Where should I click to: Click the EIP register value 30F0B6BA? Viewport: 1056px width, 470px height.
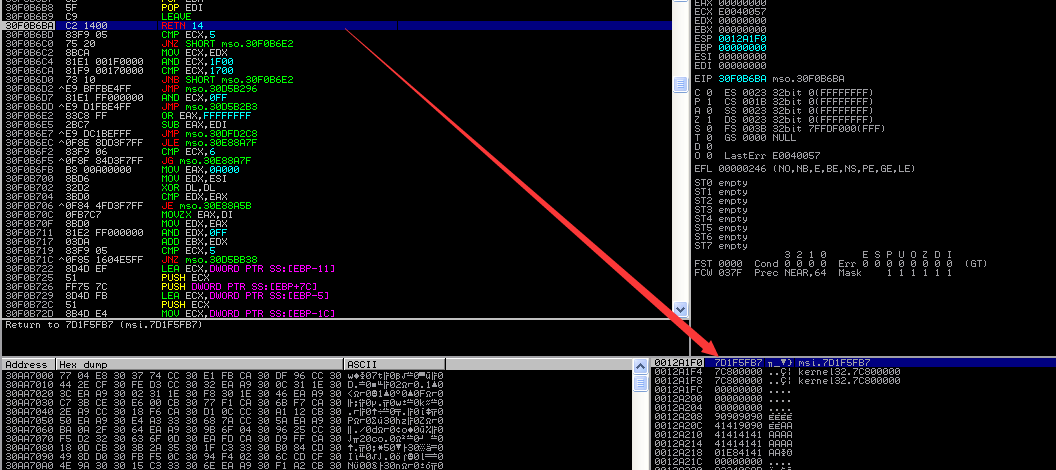click(x=738, y=77)
